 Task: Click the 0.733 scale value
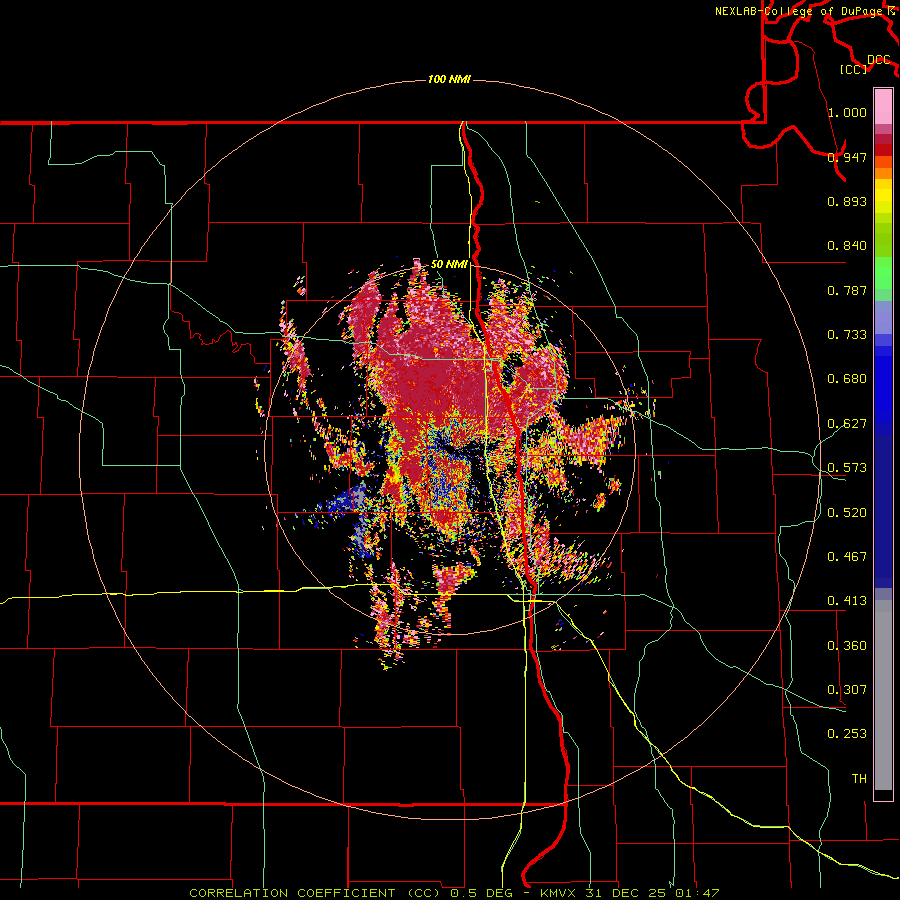tap(847, 335)
